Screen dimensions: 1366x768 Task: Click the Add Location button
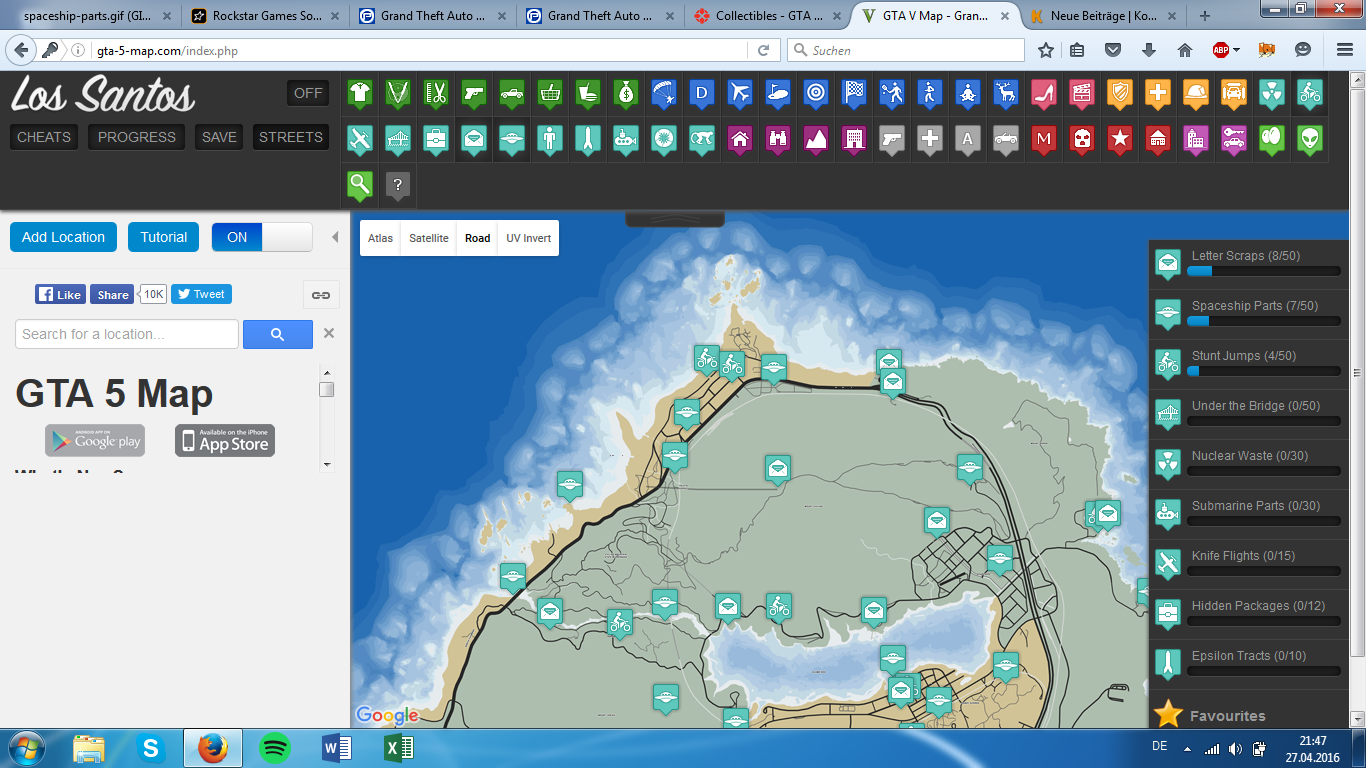pyautogui.click(x=63, y=237)
